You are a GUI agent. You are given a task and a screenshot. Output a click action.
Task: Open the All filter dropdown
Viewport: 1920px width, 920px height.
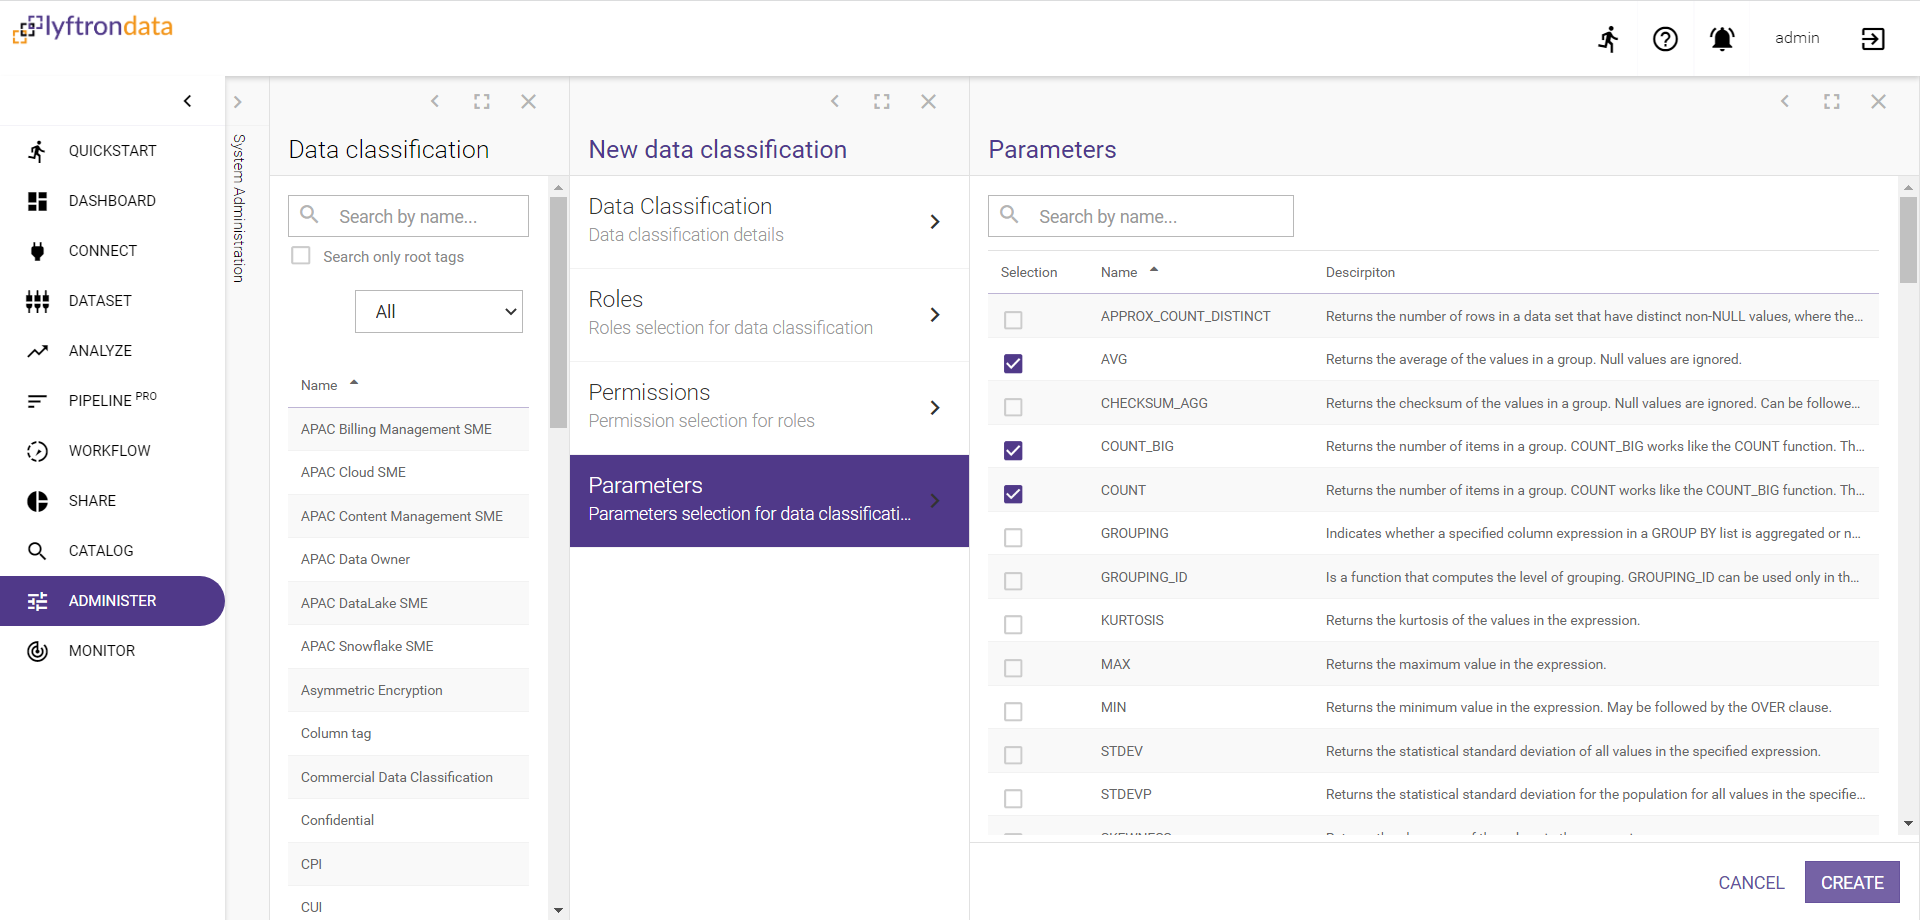pos(439,312)
